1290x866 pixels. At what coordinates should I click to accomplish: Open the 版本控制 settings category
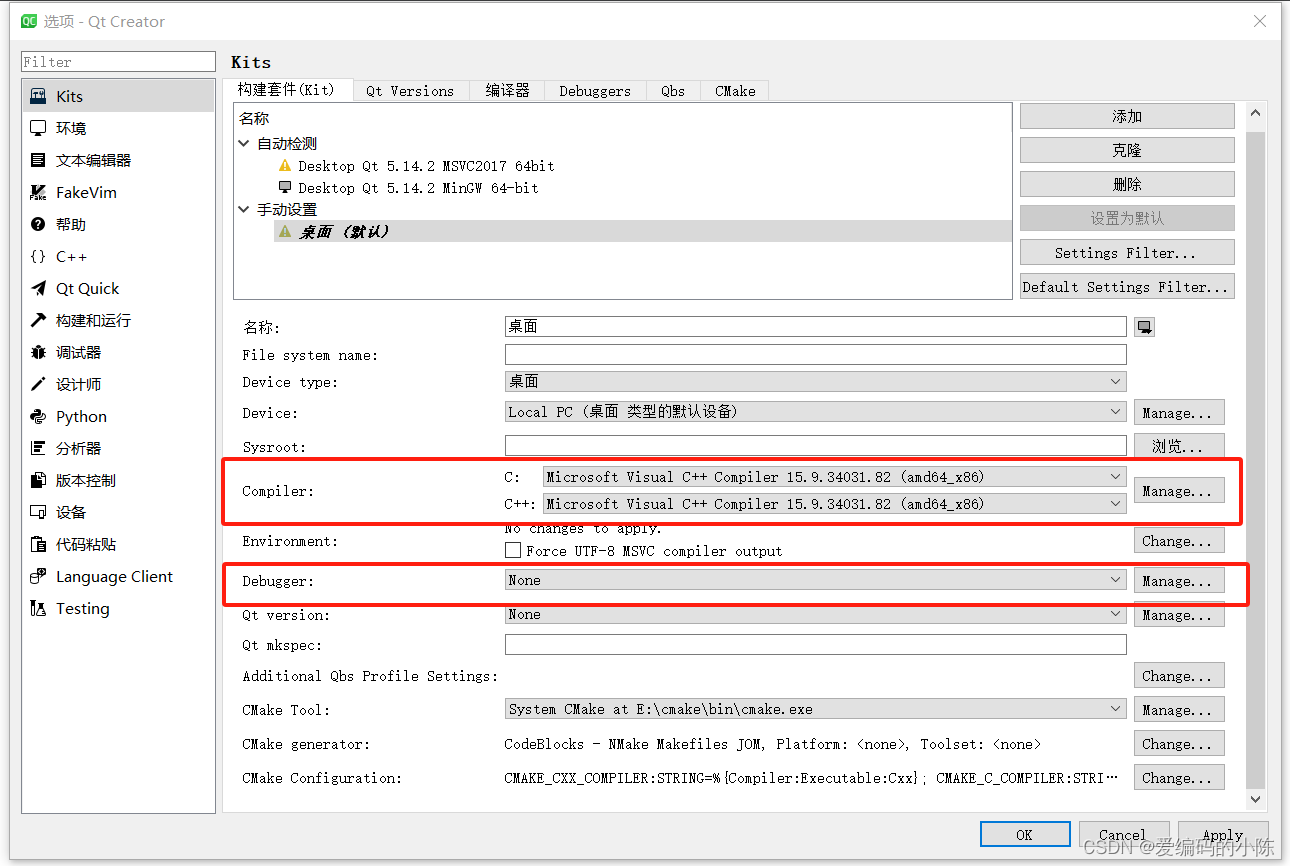click(x=118, y=480)
